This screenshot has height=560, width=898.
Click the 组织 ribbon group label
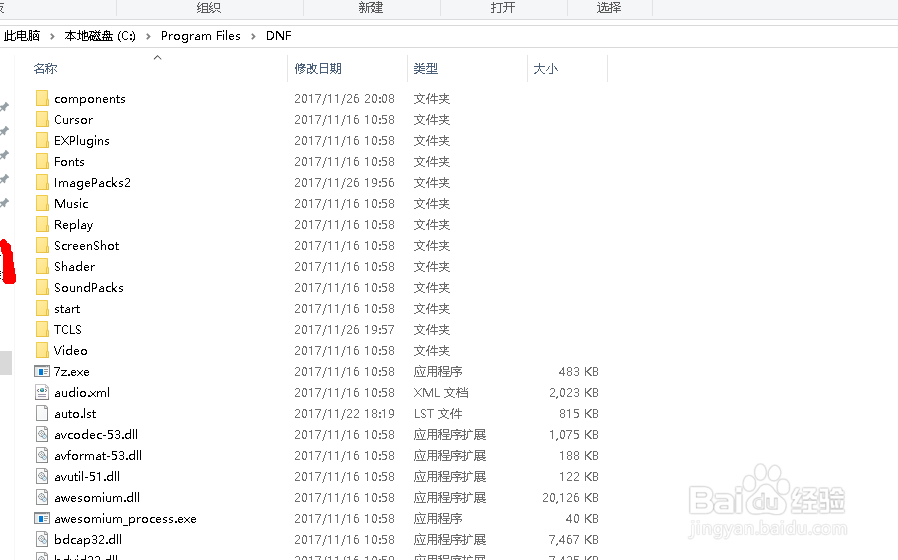(x=208, y=7)
